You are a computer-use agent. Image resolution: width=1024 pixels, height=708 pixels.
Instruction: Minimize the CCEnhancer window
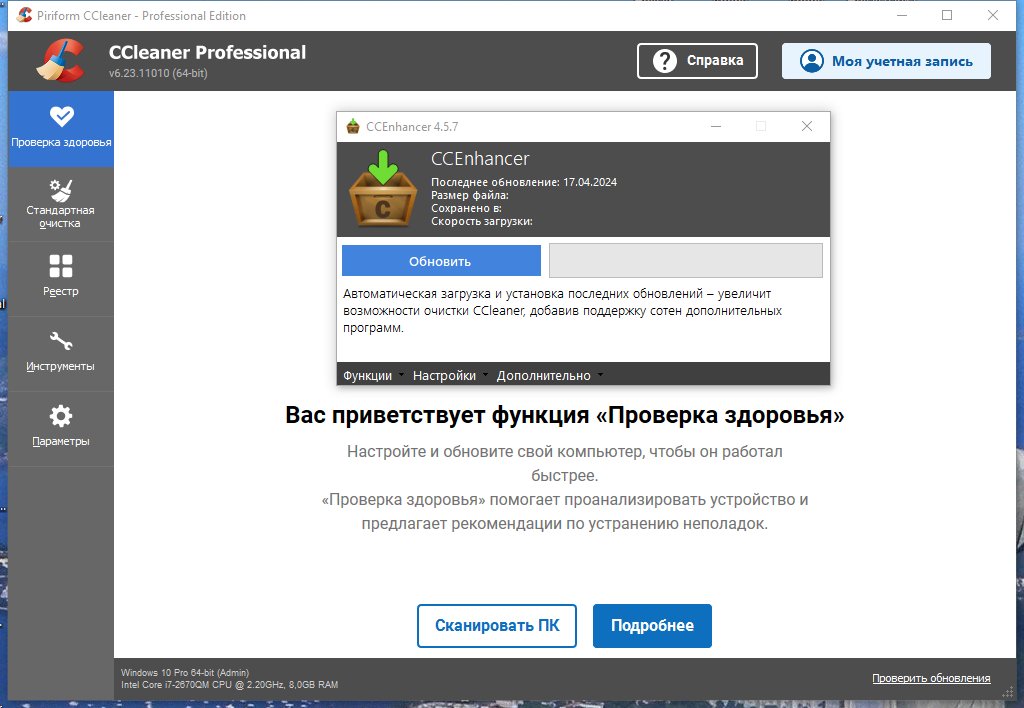coord(716,126)
